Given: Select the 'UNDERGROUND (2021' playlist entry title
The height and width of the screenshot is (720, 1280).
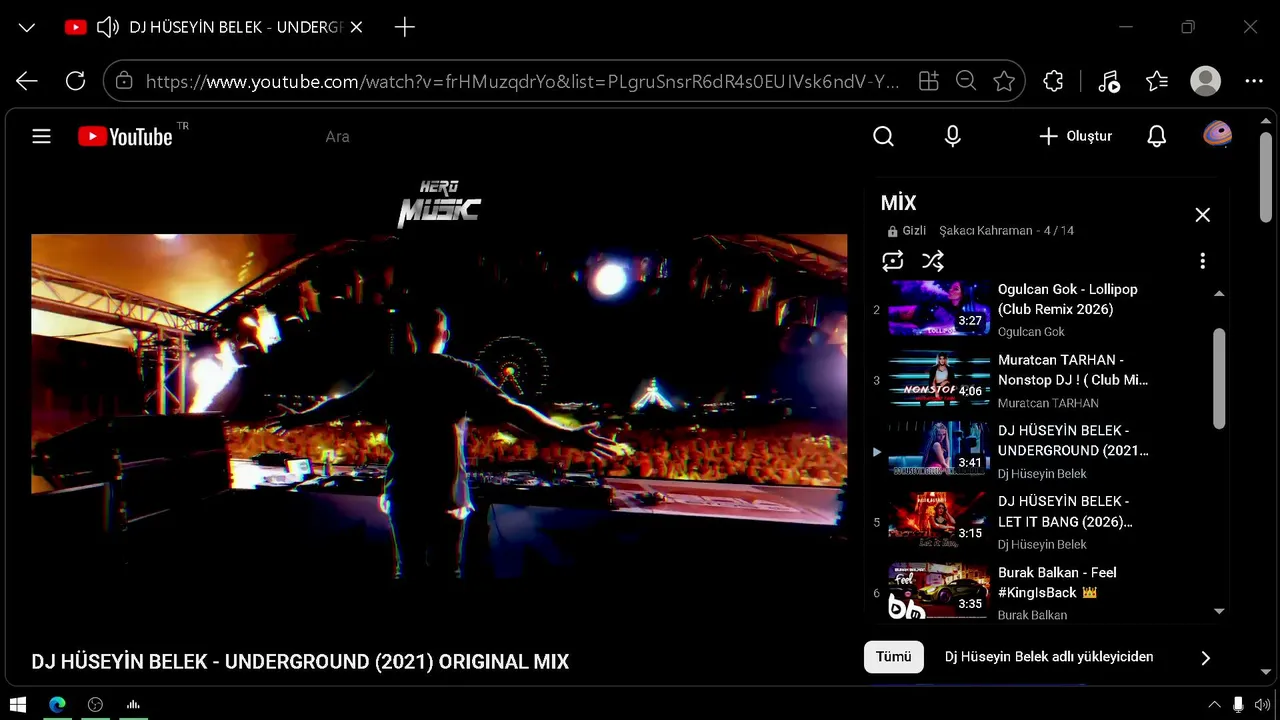Looking at the screenshot, I should (1073, 441).
